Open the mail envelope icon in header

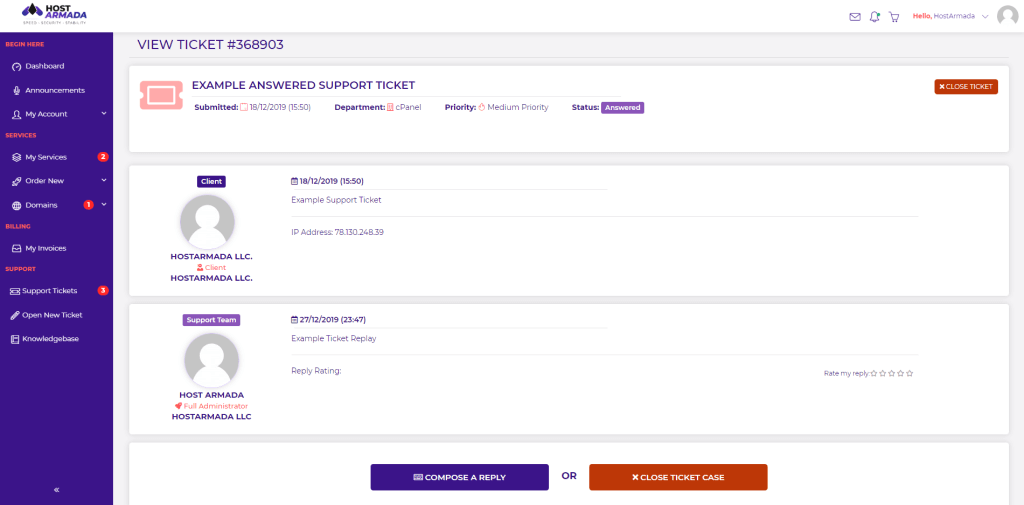point(855,17)
